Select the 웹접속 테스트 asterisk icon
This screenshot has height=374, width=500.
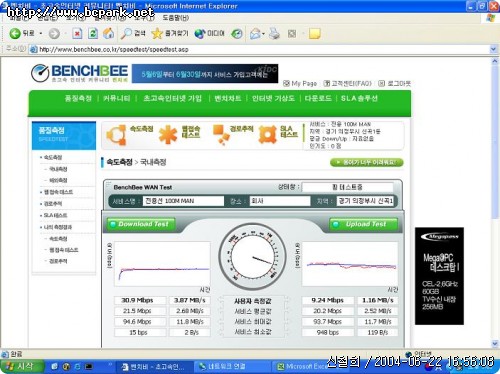(168, 135)
